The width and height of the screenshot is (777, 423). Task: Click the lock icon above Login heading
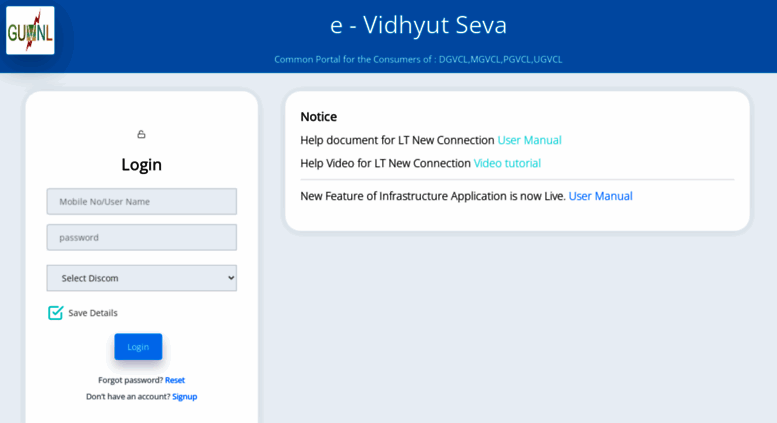pos(141,134)
